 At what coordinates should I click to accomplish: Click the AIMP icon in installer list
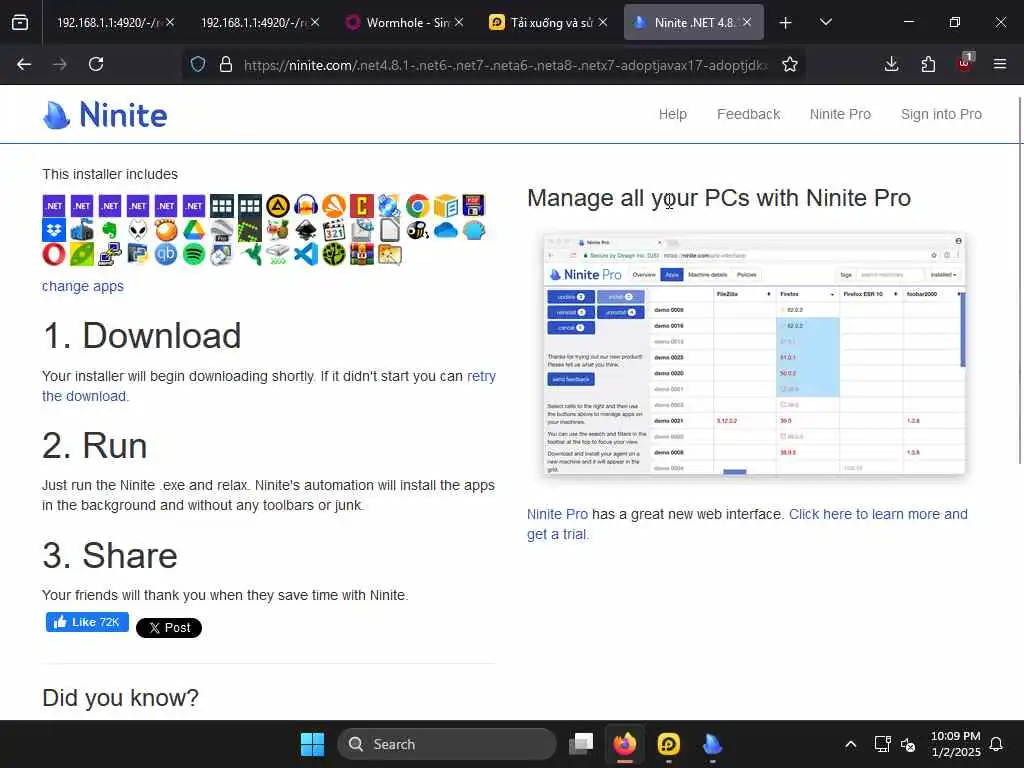tap(278, 206)
